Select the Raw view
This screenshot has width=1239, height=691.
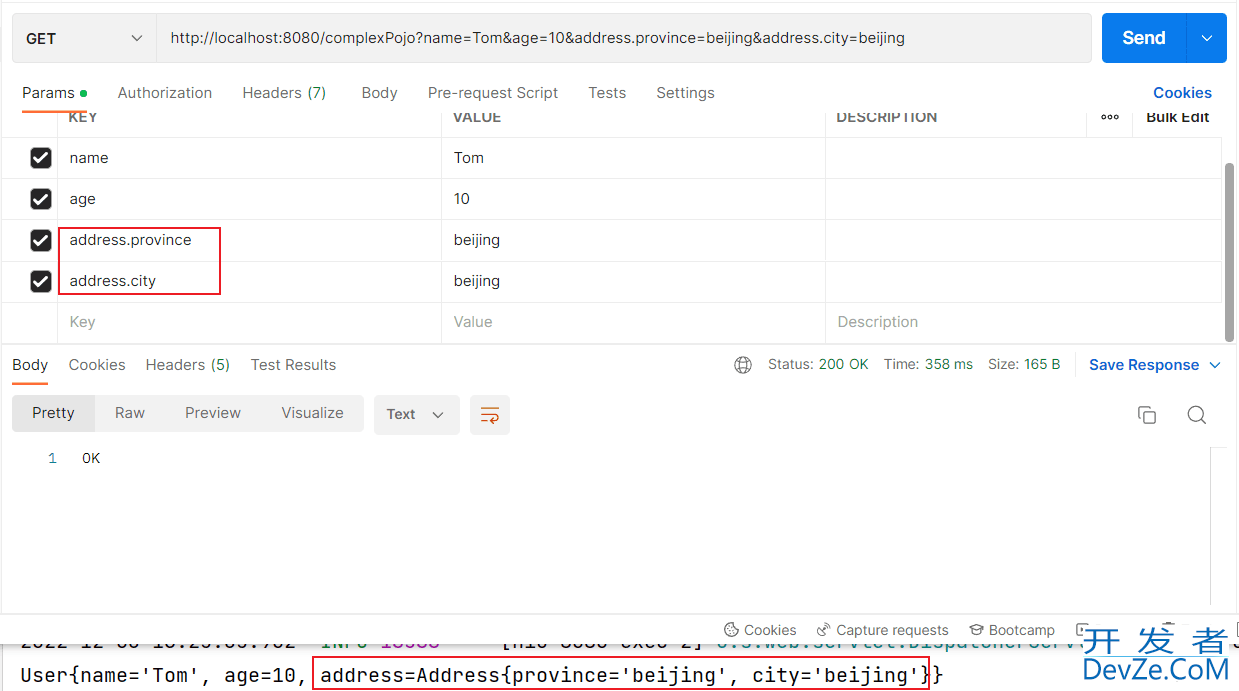[x=130, y=413]
